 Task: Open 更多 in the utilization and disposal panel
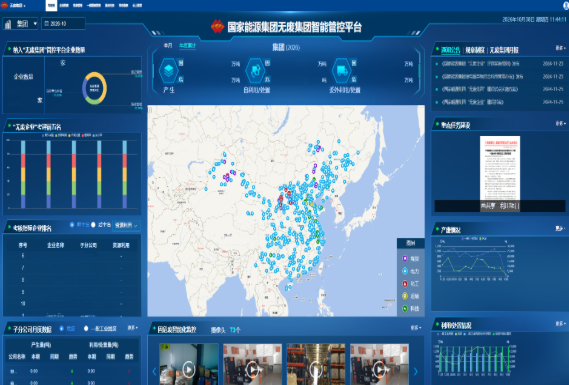tap(560, 324)
